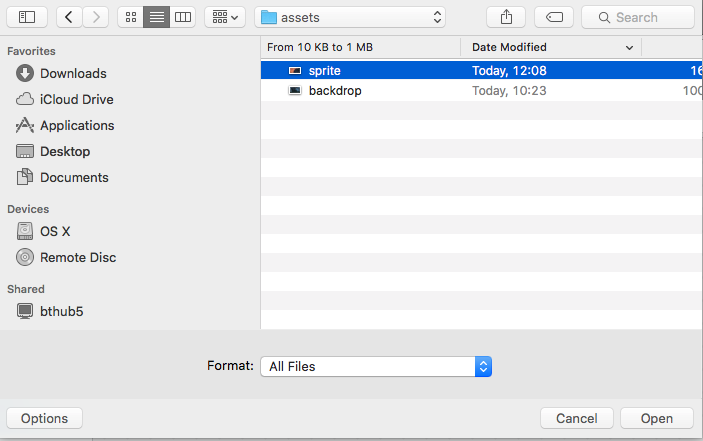Sort by Date Modified column header
The image size is (703, 441).
(x=550, y=47)
